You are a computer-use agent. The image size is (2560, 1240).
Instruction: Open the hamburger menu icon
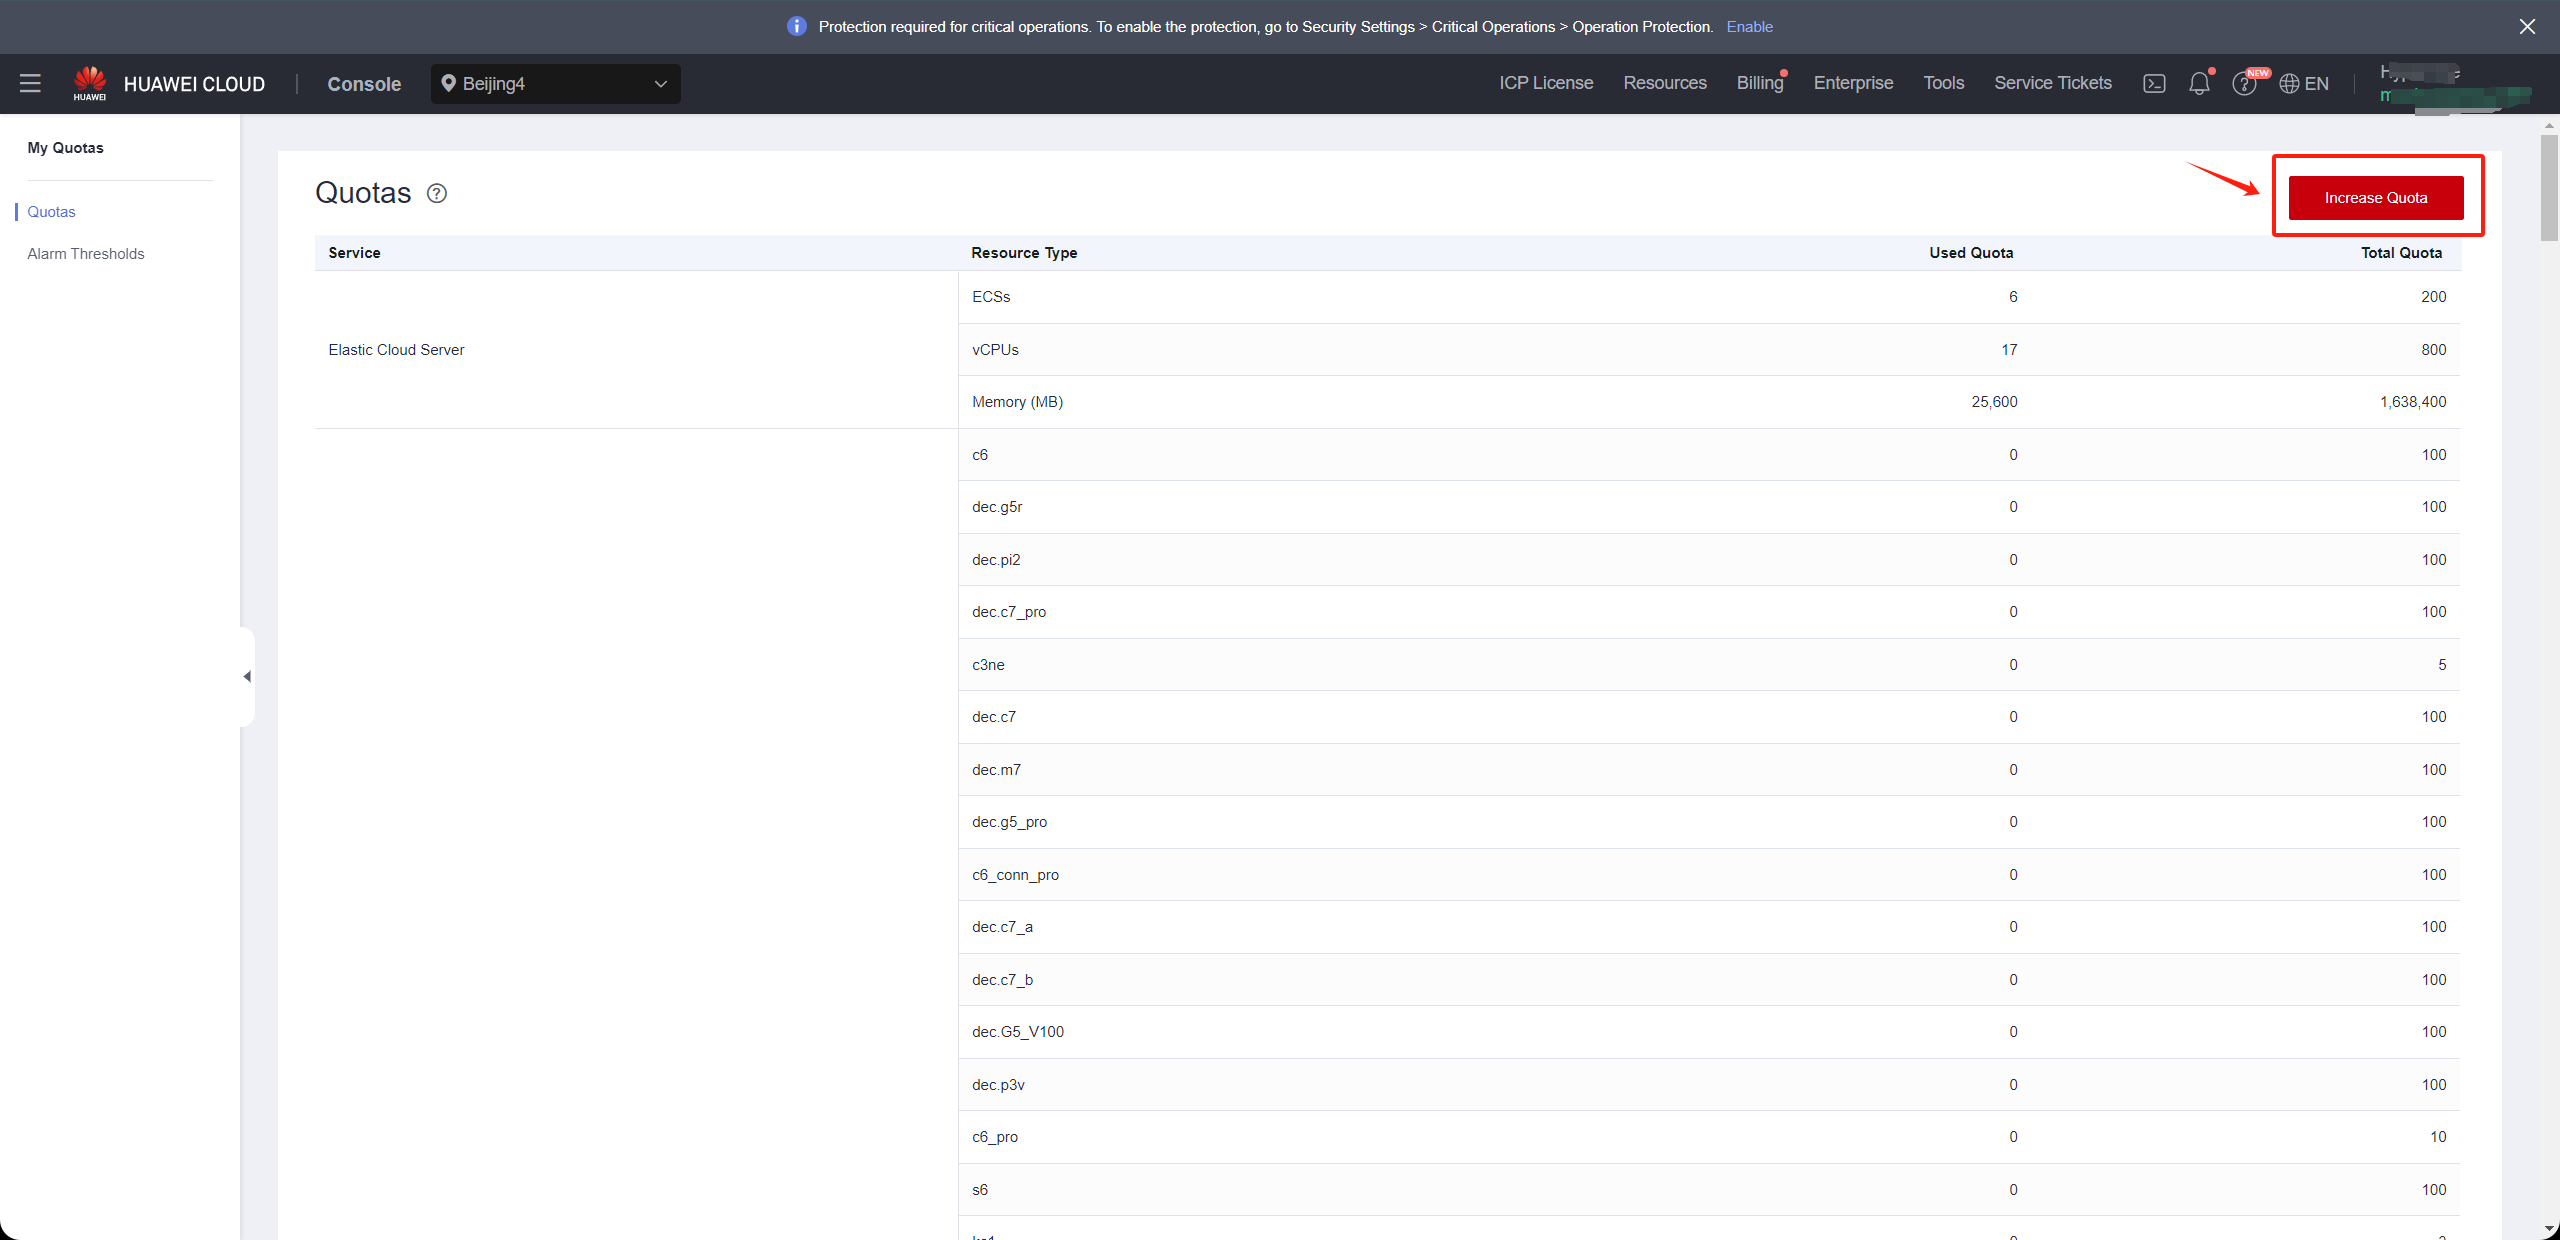tap(29, 83)
